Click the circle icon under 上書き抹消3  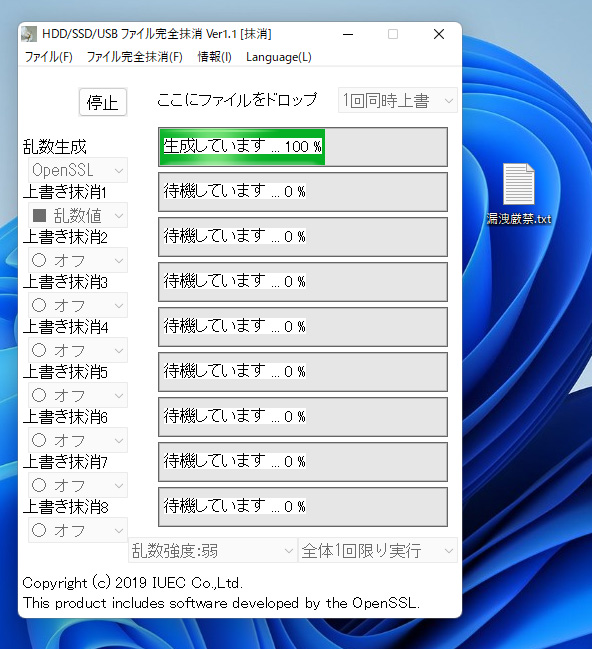[39, 305]
